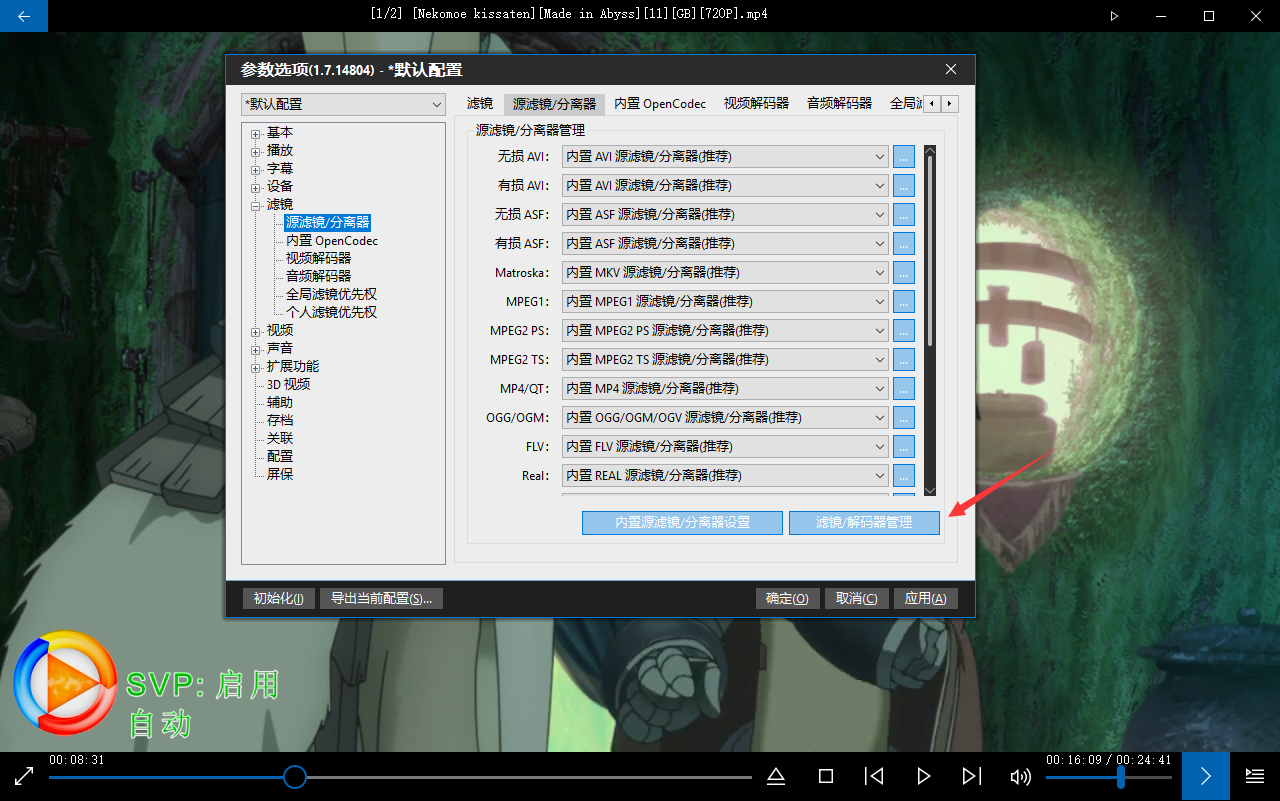This screenshot has height=801, width=1280.
Task: Open the Matroska splitter dropdown
Action: click(725, 273)
